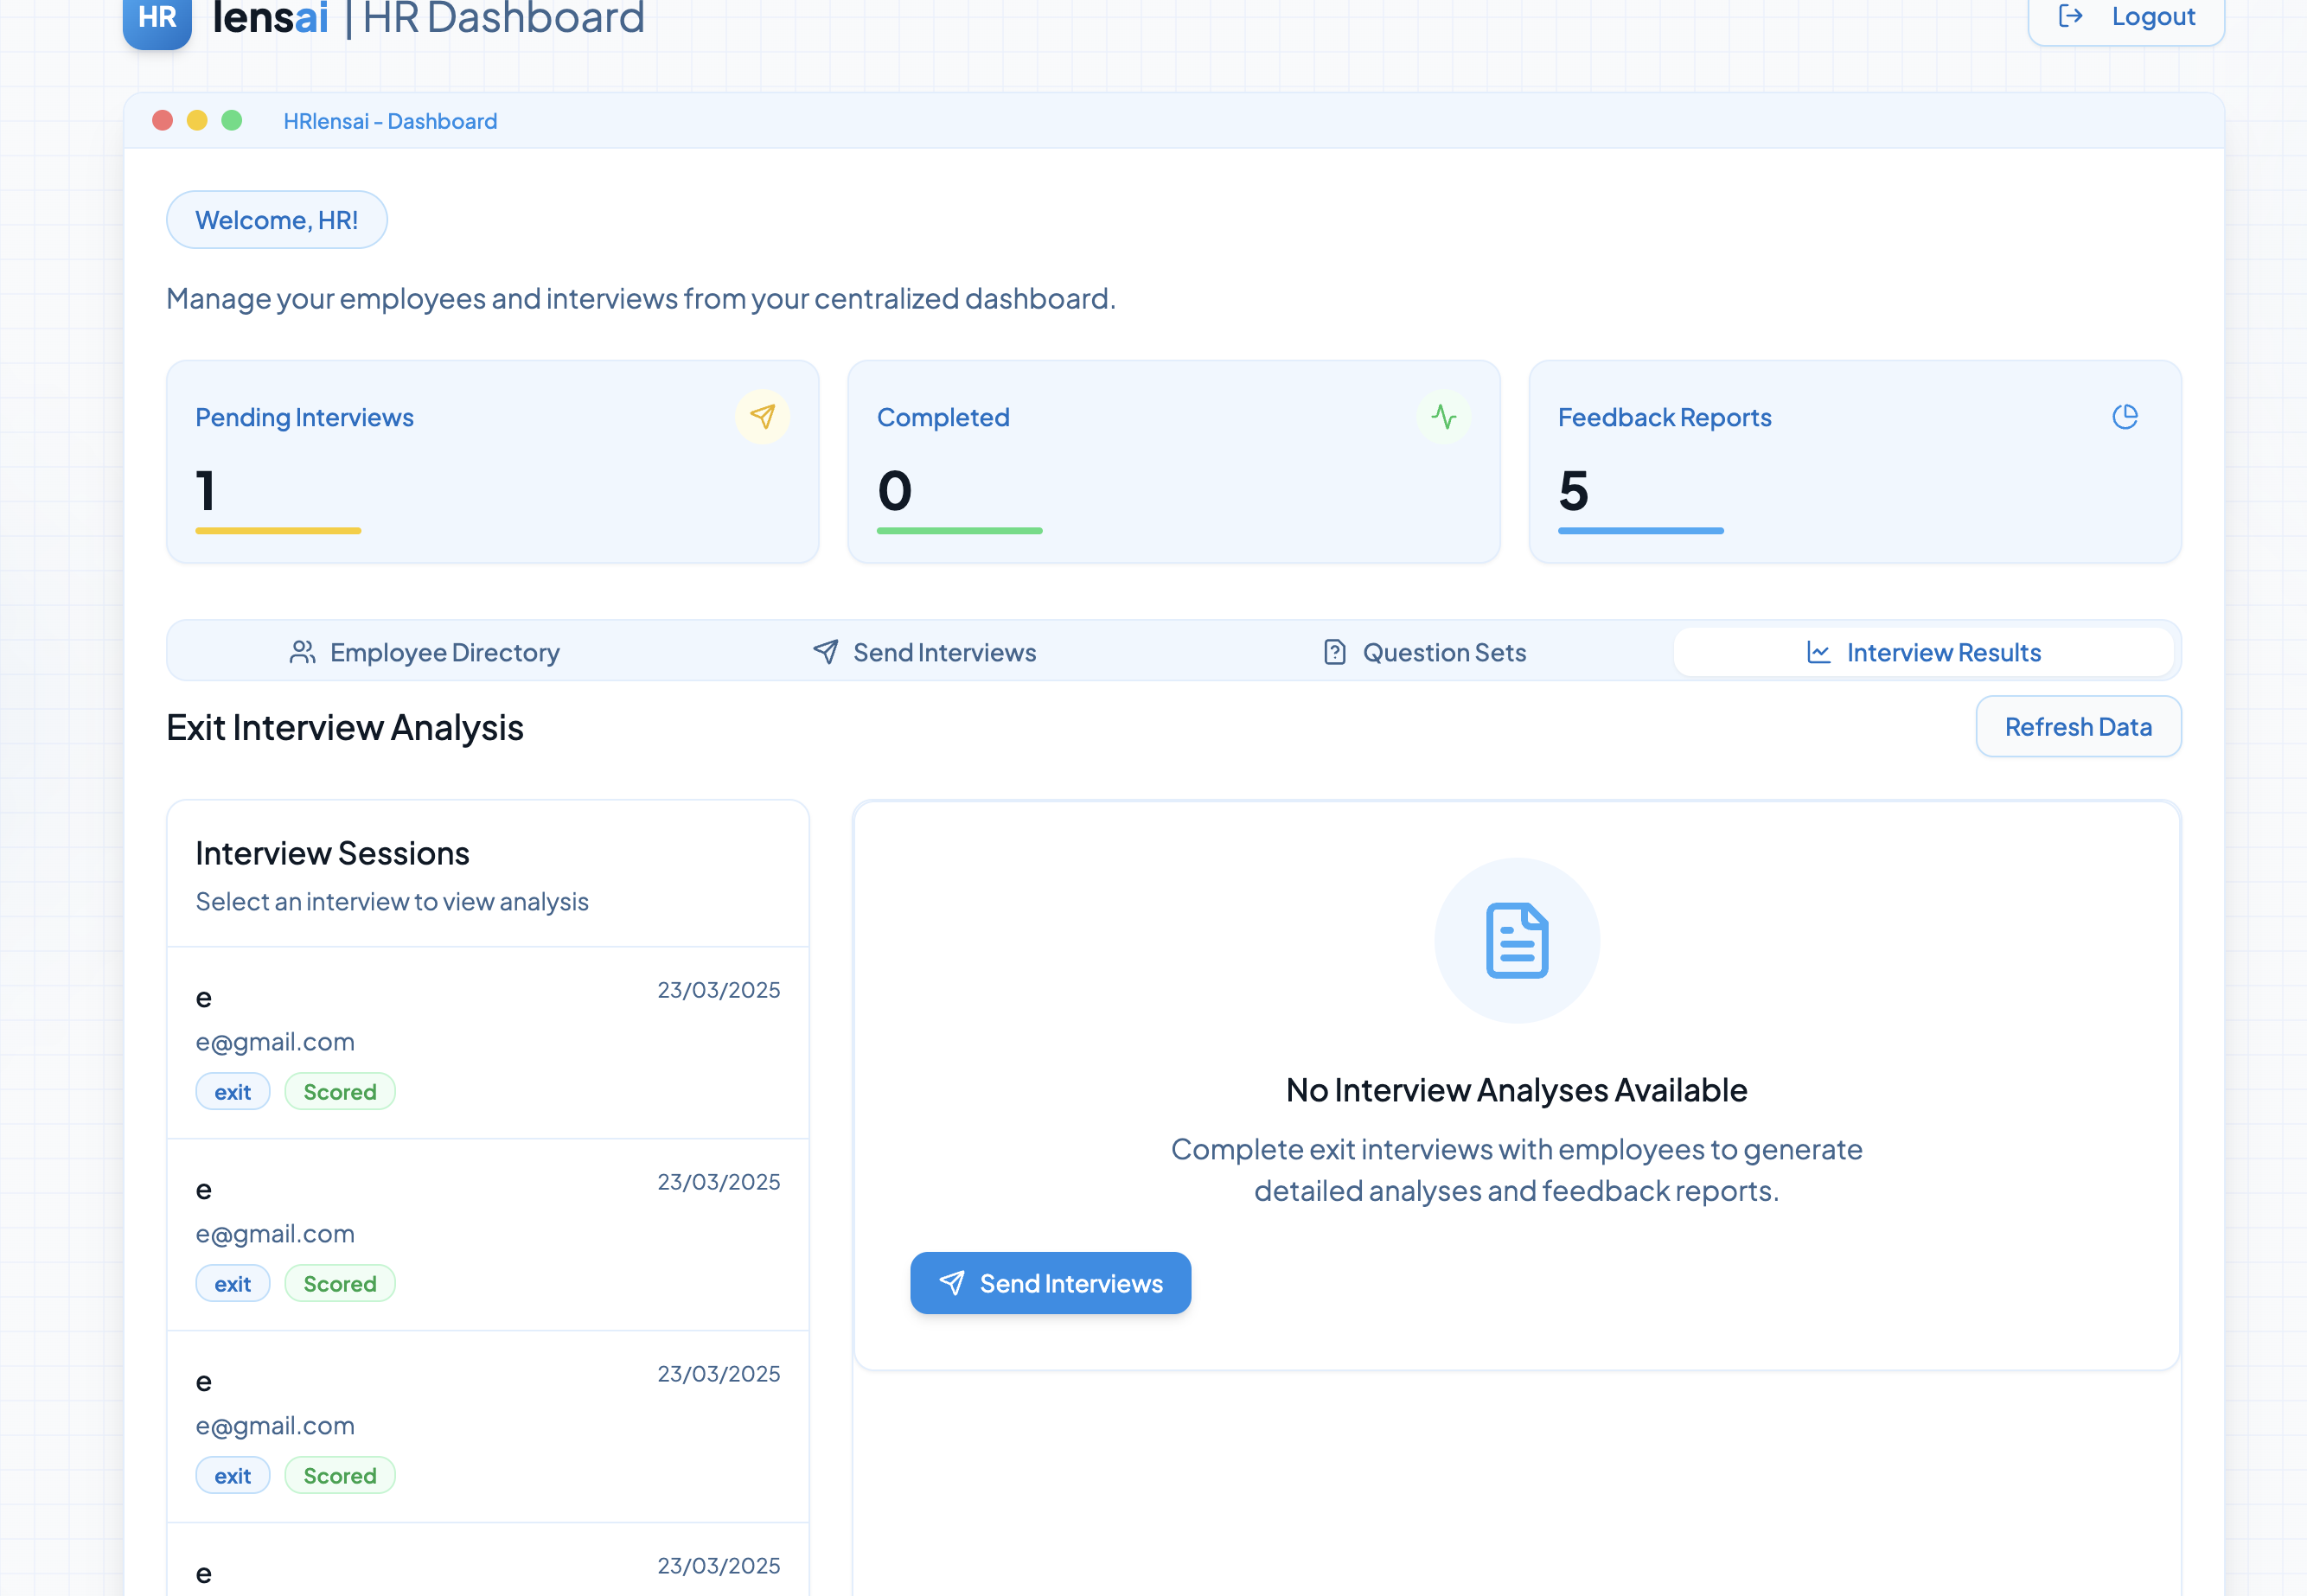
Task: Click Pending Interviews paper plane icon
Action: [x=762, y=416]
